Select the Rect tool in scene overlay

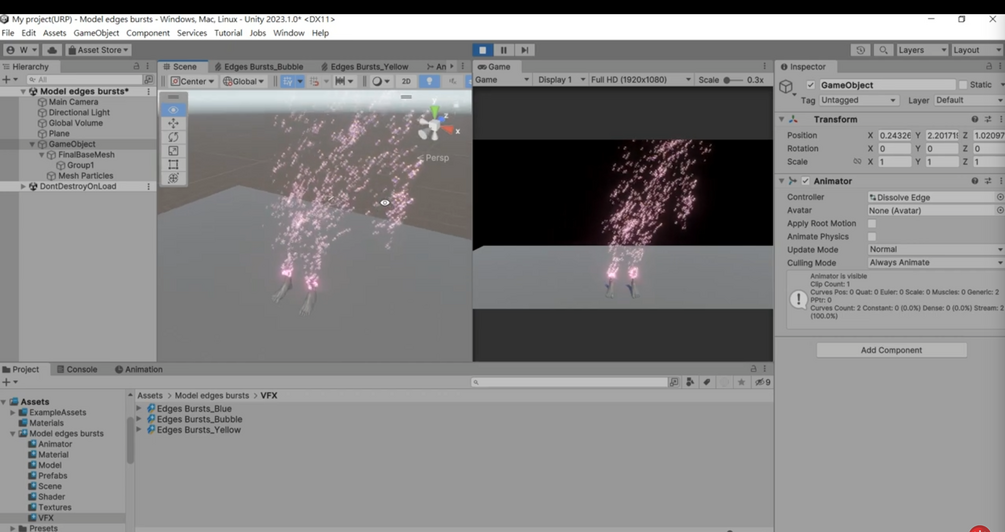[x=173, y=165]
